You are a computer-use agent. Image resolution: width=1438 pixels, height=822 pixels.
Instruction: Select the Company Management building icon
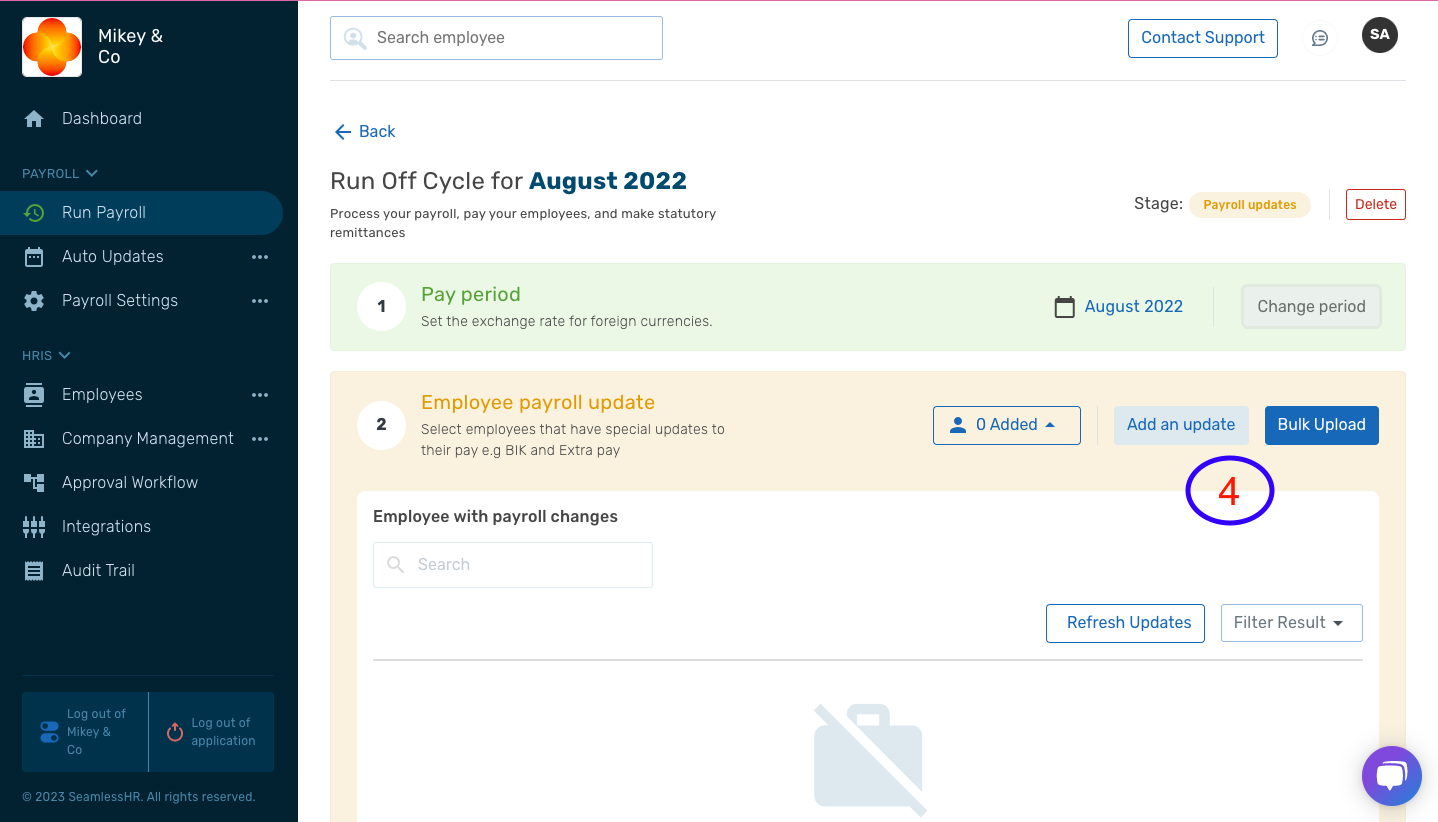[x=33, y=438]
